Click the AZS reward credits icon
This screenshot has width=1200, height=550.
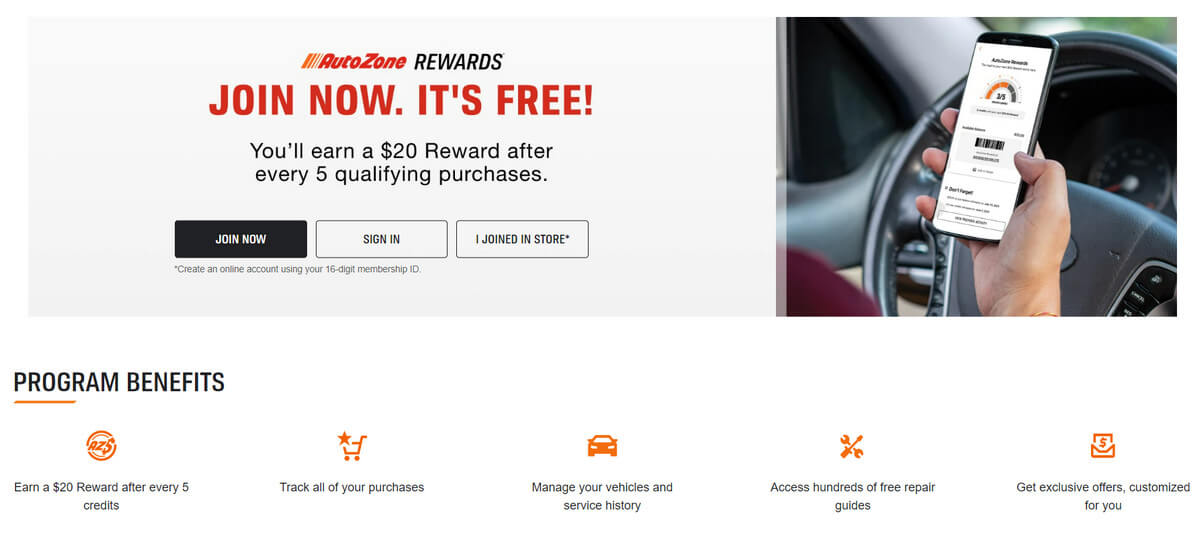tap(101, 445)
